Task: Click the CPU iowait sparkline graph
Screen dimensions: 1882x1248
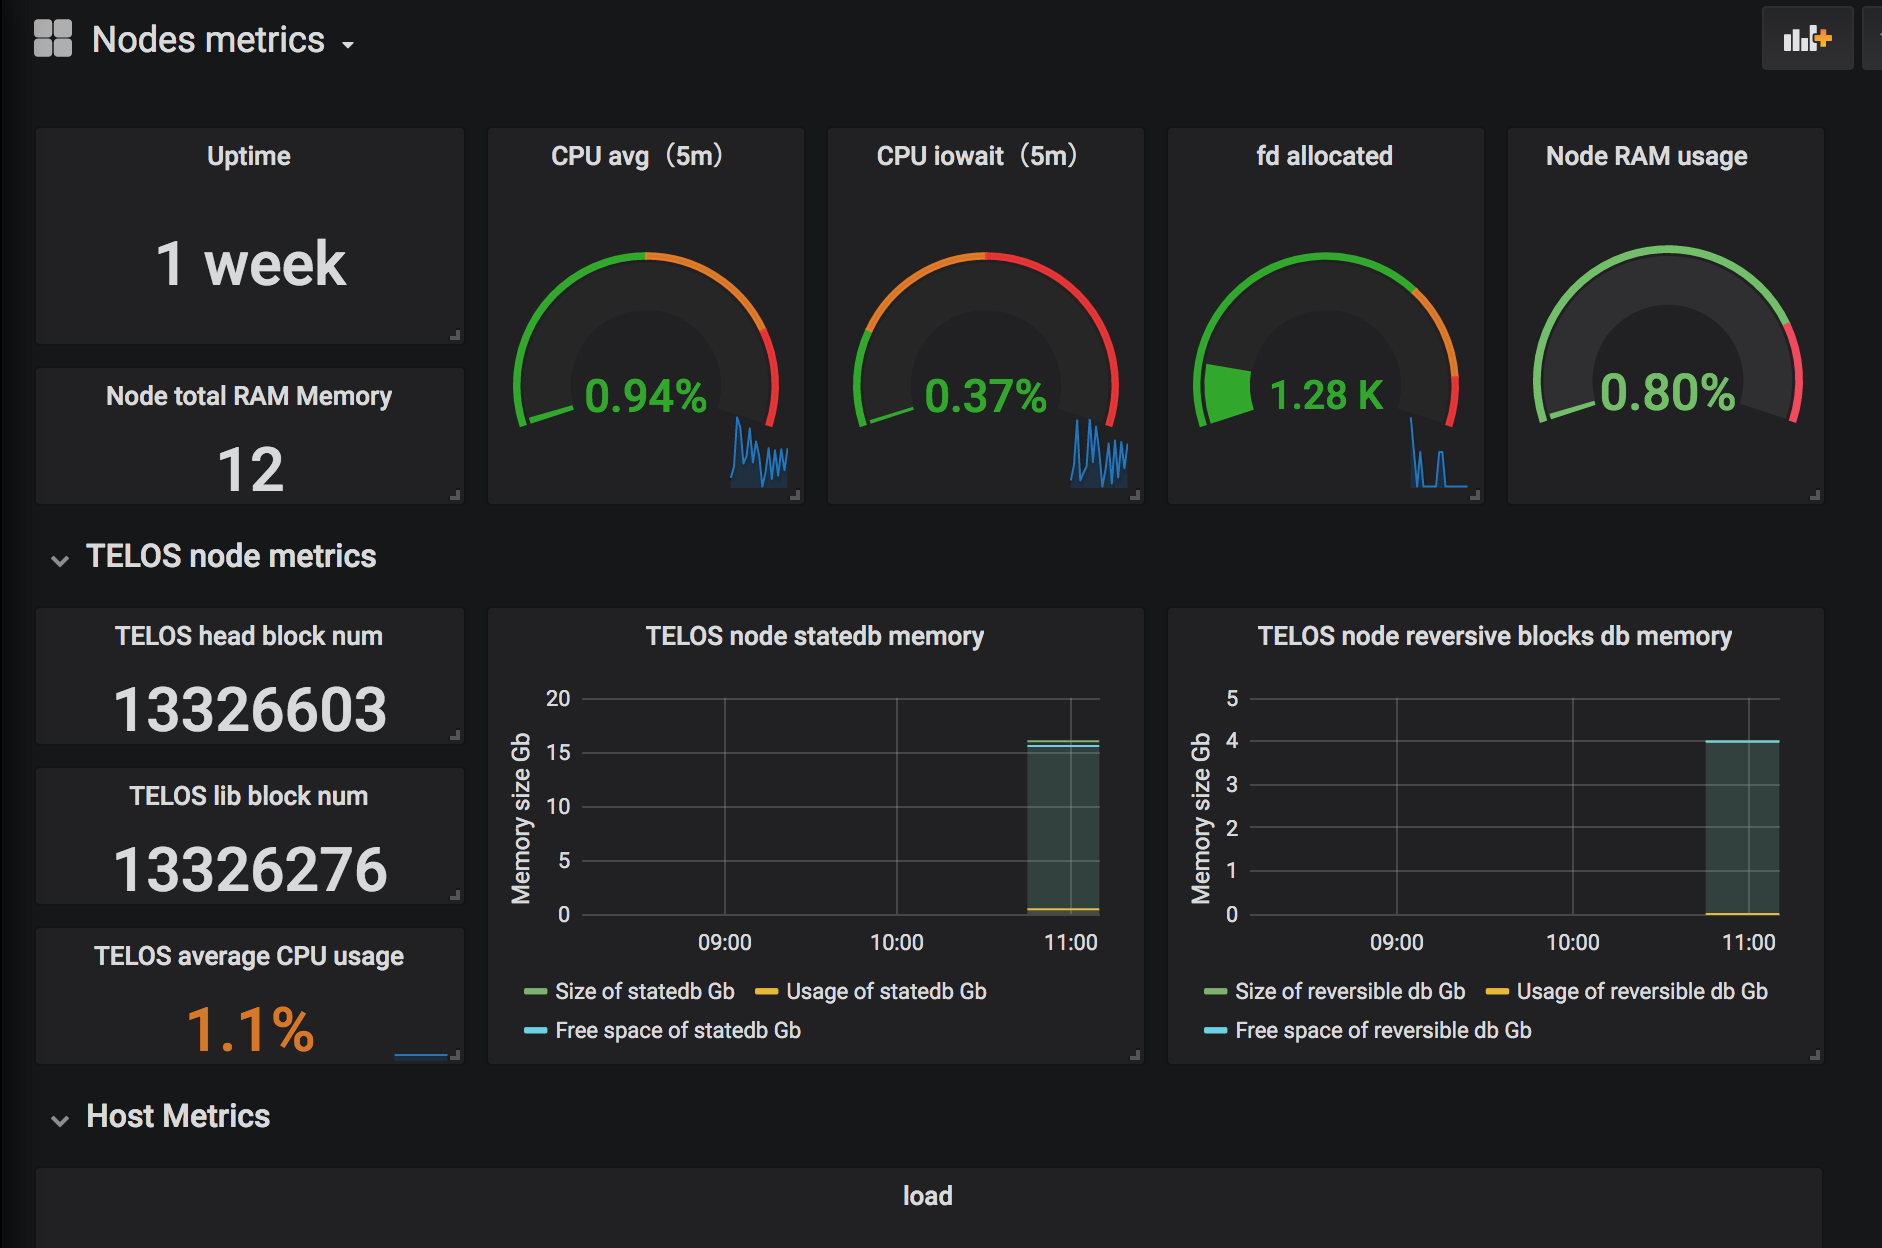Action: [1099, 453]
